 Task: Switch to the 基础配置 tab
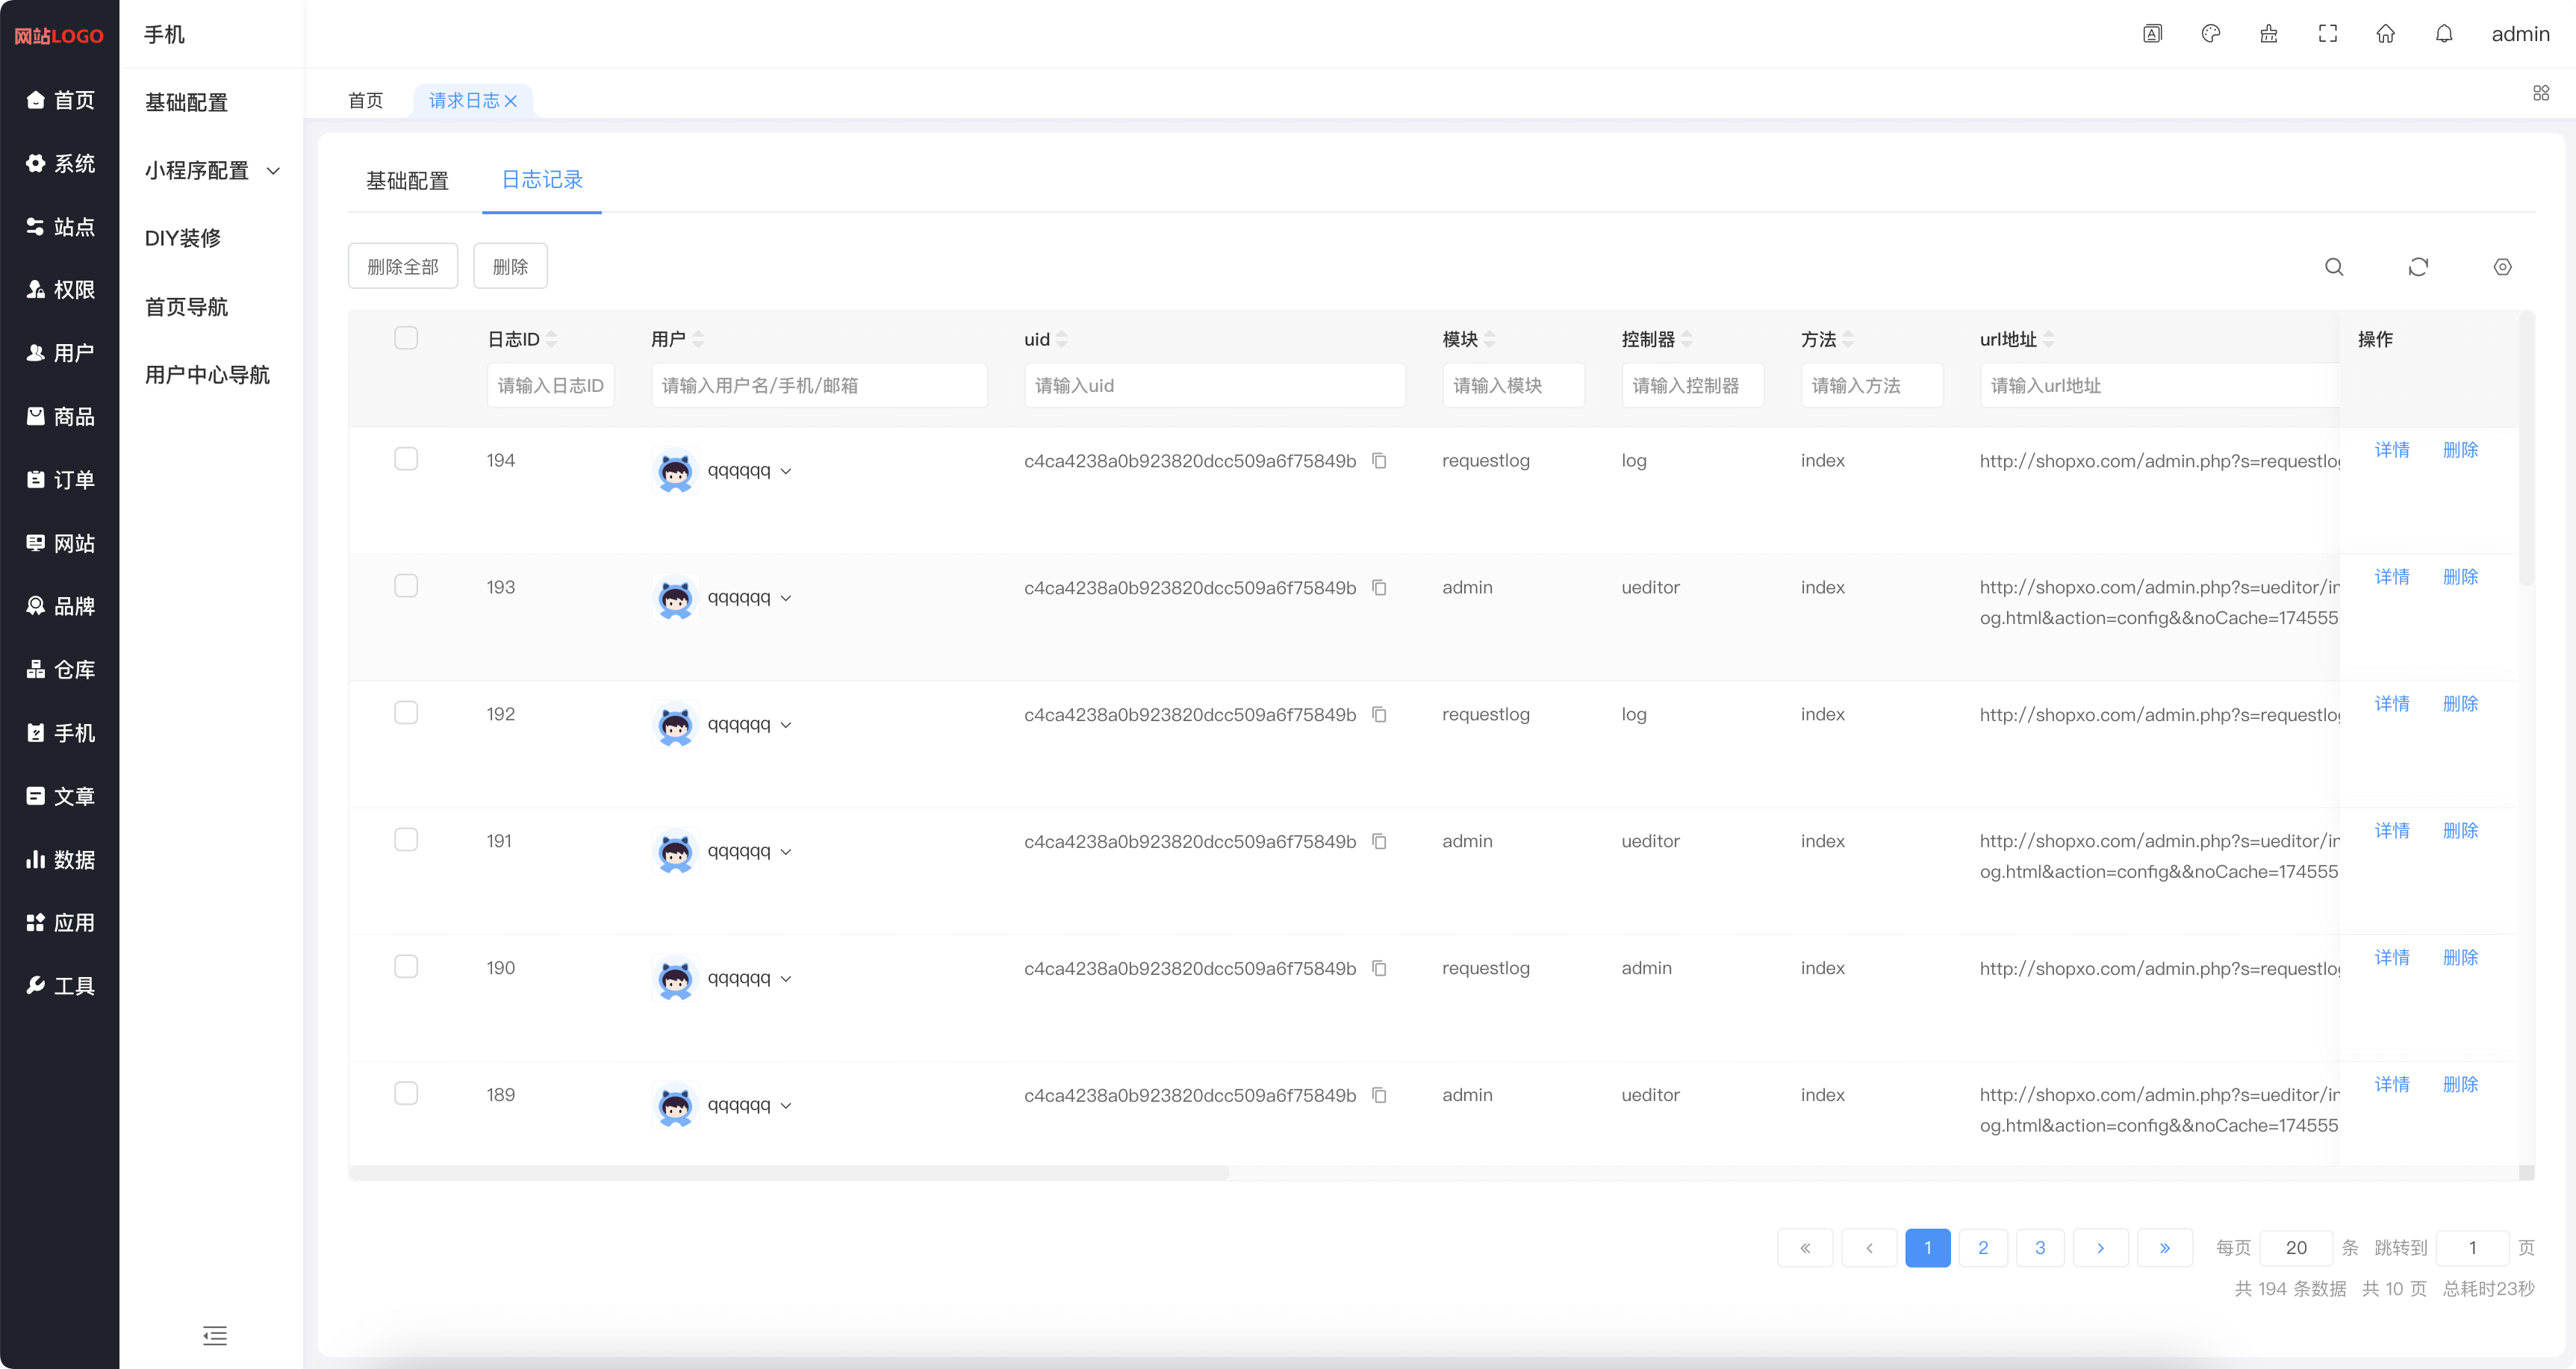pos(407,181)
